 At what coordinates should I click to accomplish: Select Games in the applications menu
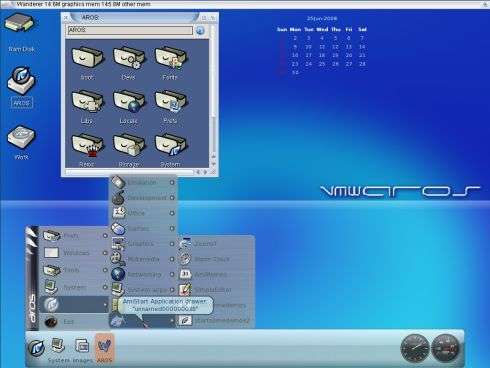click(x=143, y=229)
